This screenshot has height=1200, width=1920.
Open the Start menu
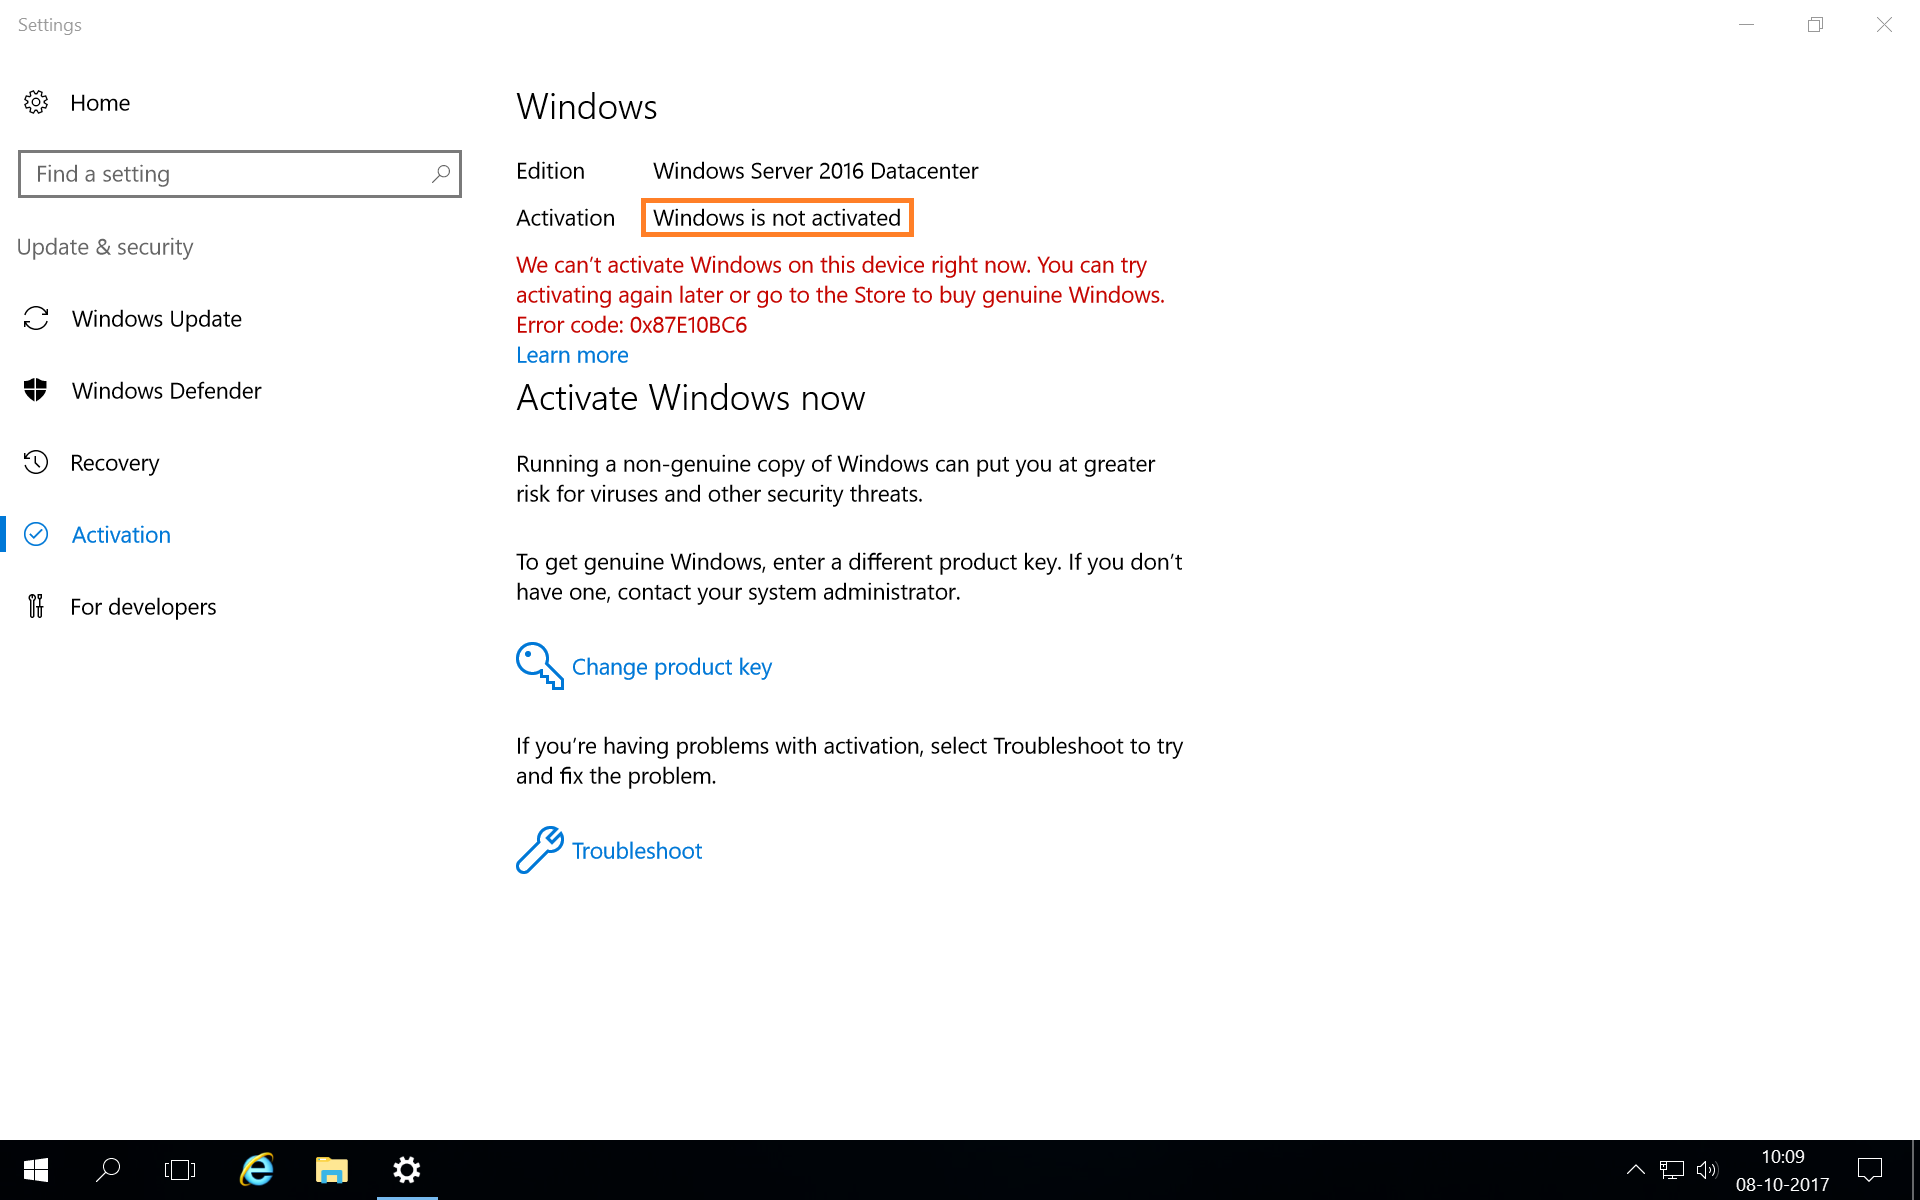tap(34, 1170)
